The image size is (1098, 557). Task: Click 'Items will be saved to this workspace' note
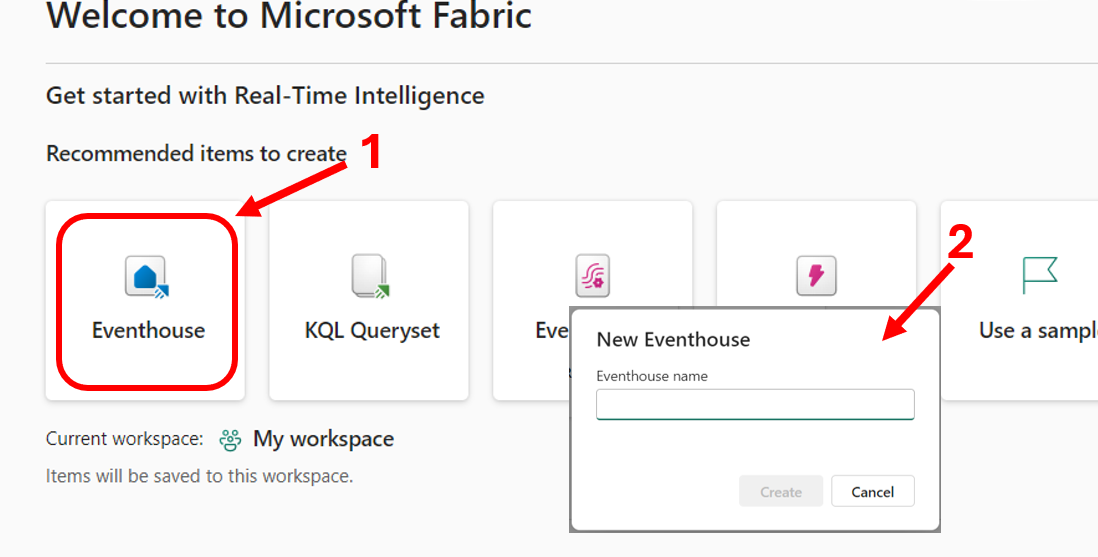(199, 476)
